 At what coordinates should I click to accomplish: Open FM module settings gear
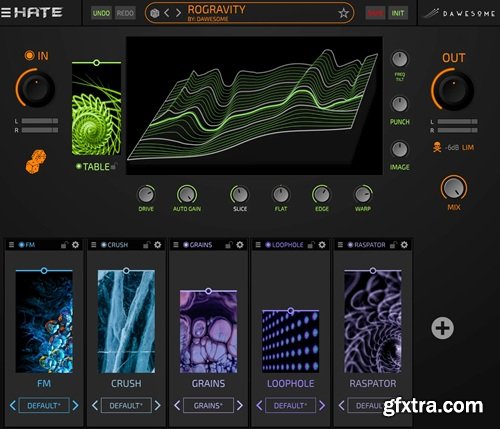click(x=76, y=245)
